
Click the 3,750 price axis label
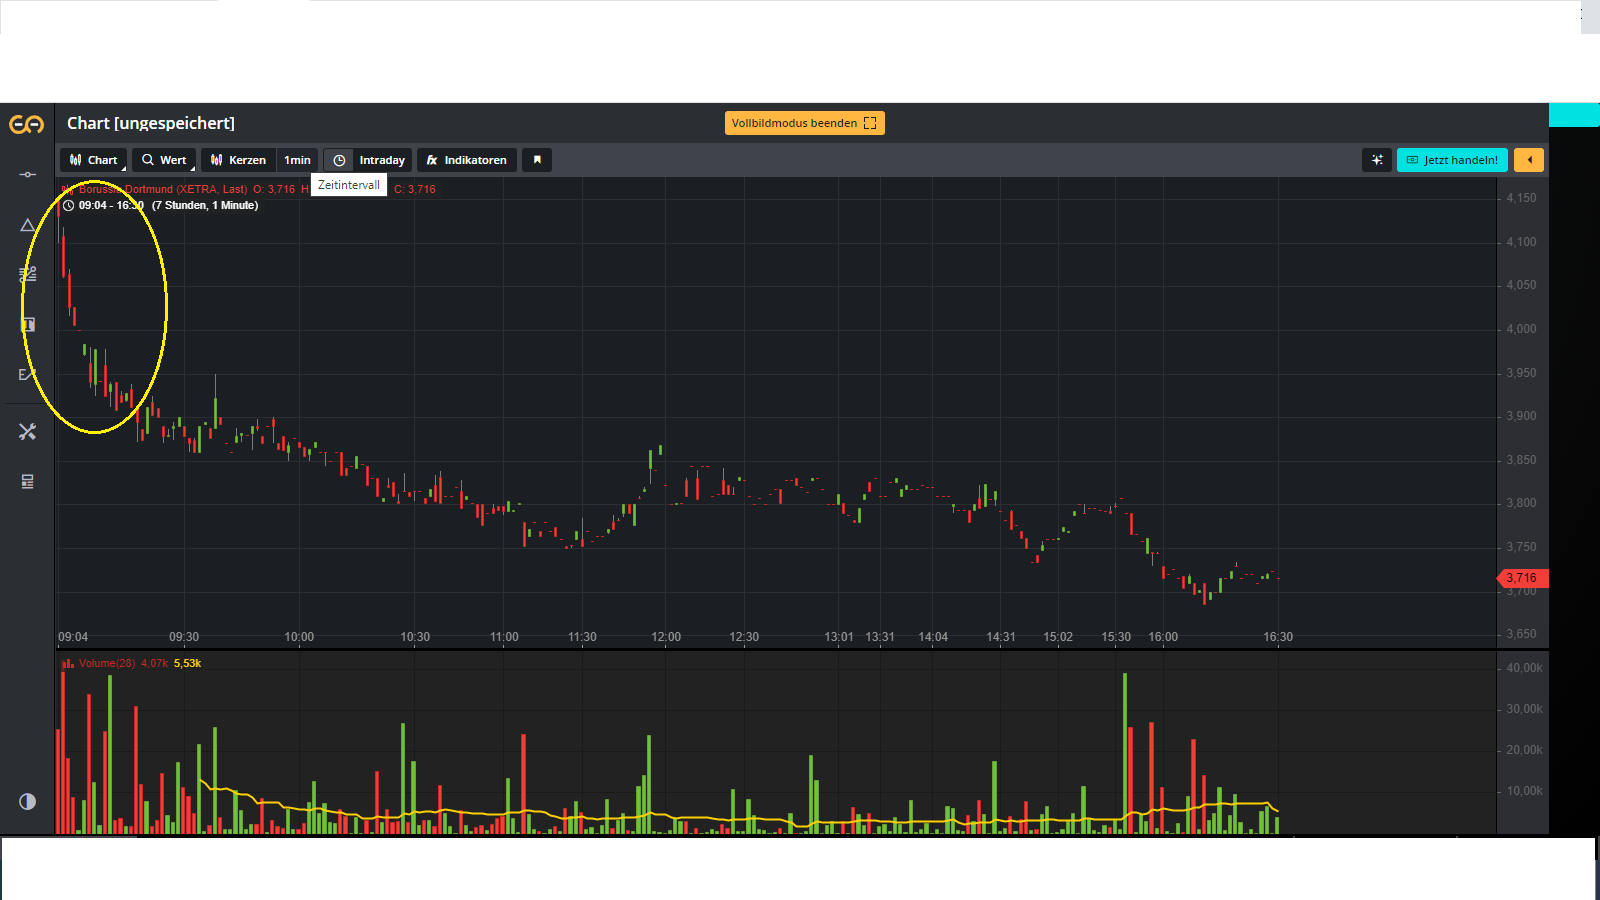point(1521,547)
